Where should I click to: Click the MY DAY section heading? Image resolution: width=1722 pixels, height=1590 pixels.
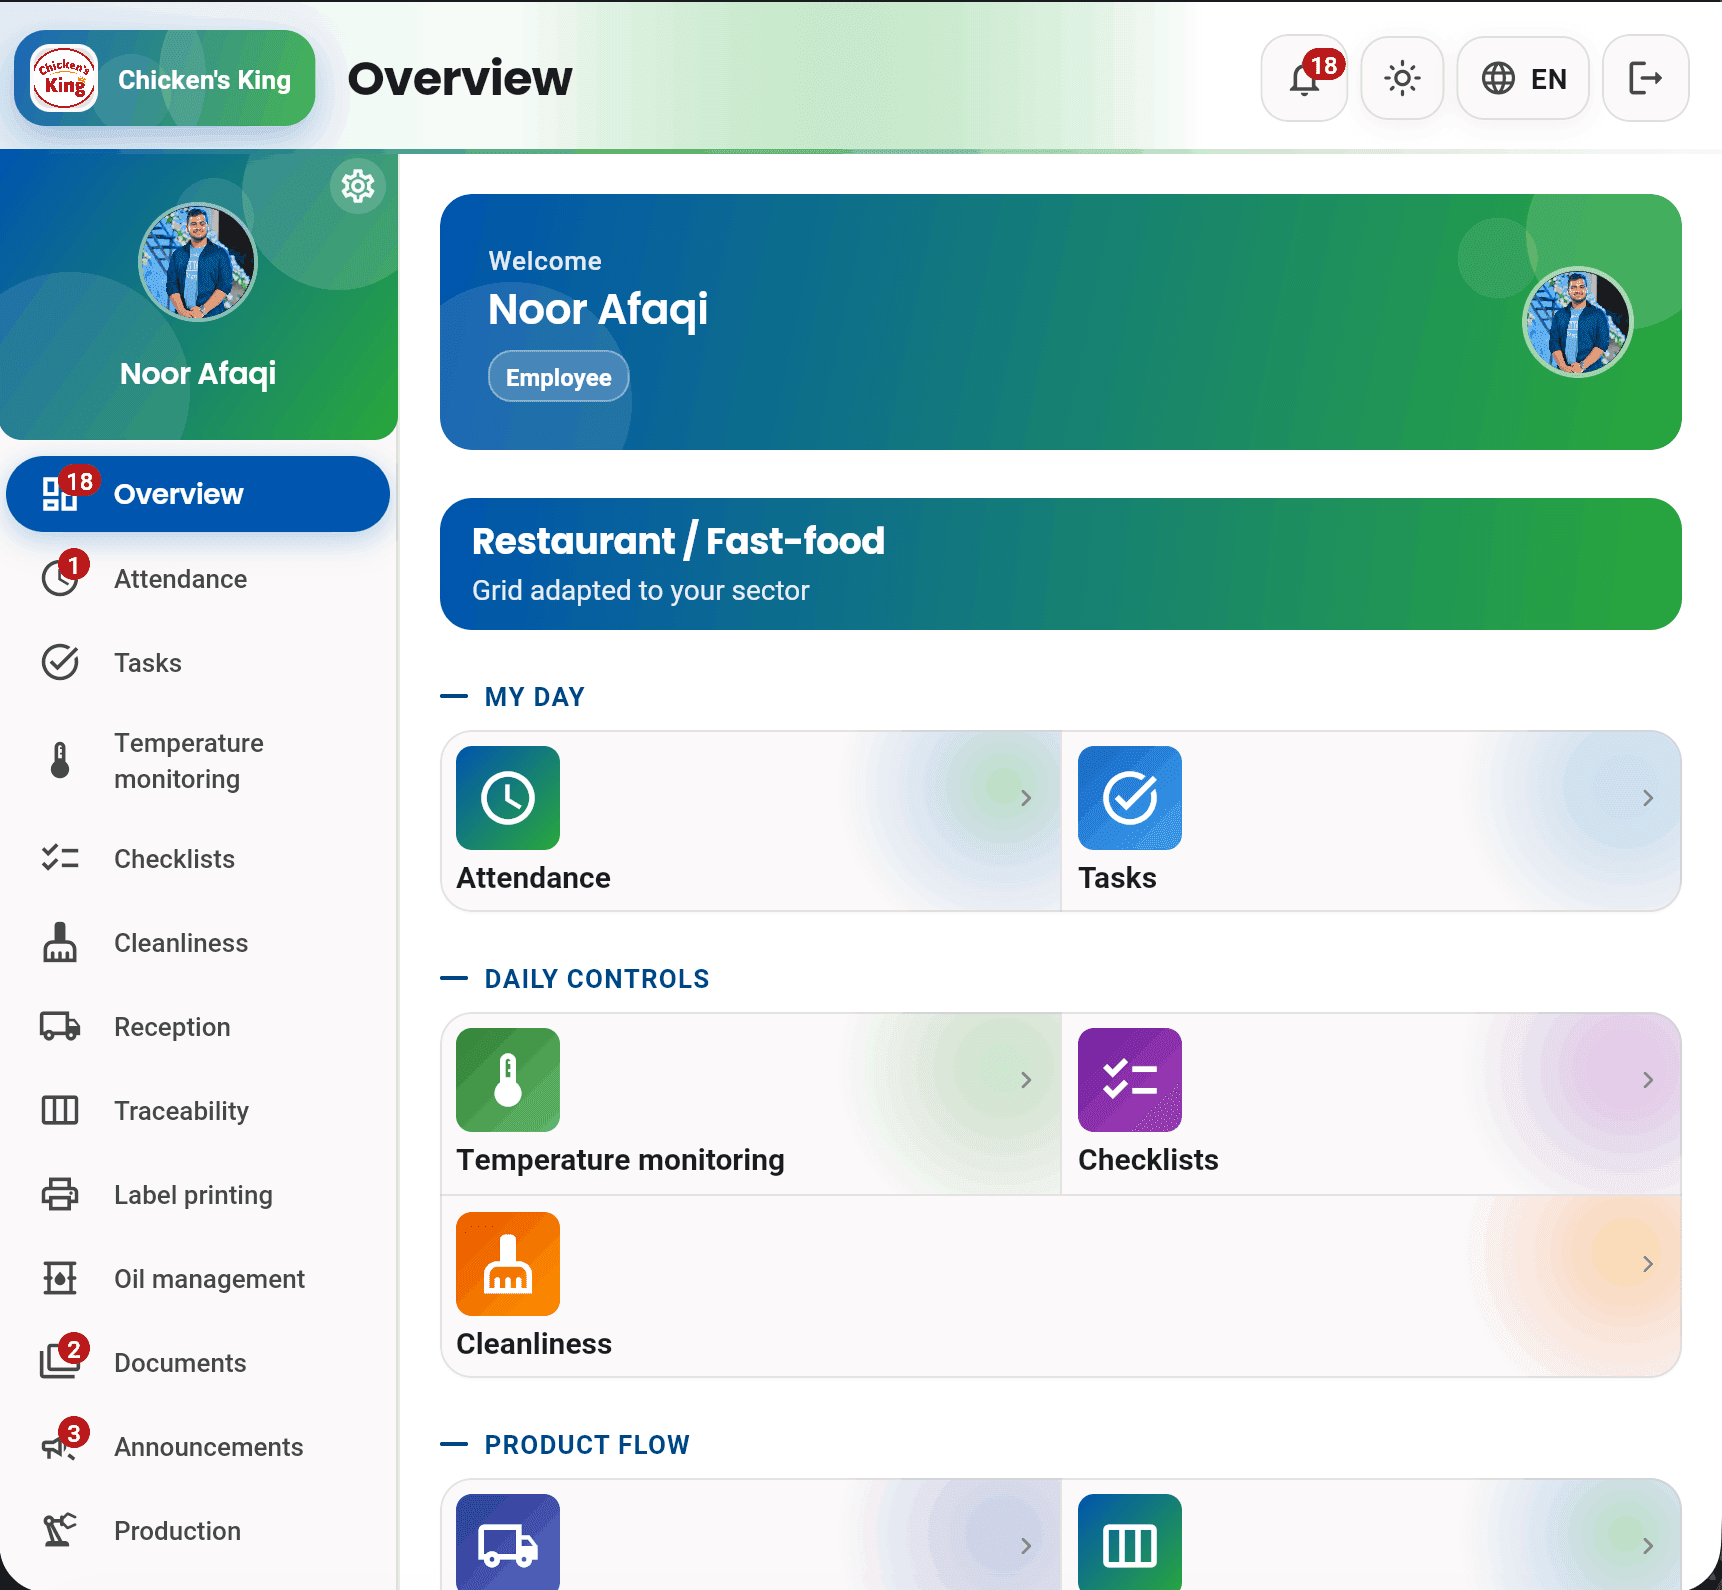(534, 697)
